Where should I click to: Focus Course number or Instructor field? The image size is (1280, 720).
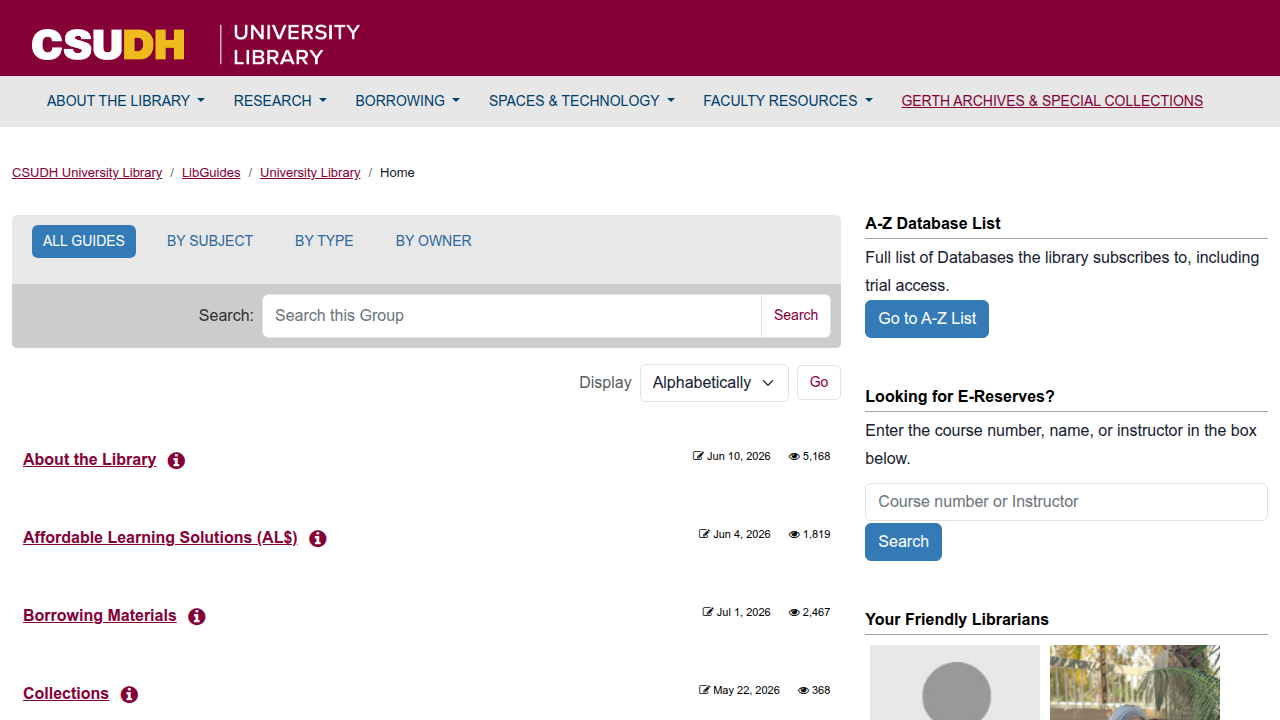[1066, 502]
